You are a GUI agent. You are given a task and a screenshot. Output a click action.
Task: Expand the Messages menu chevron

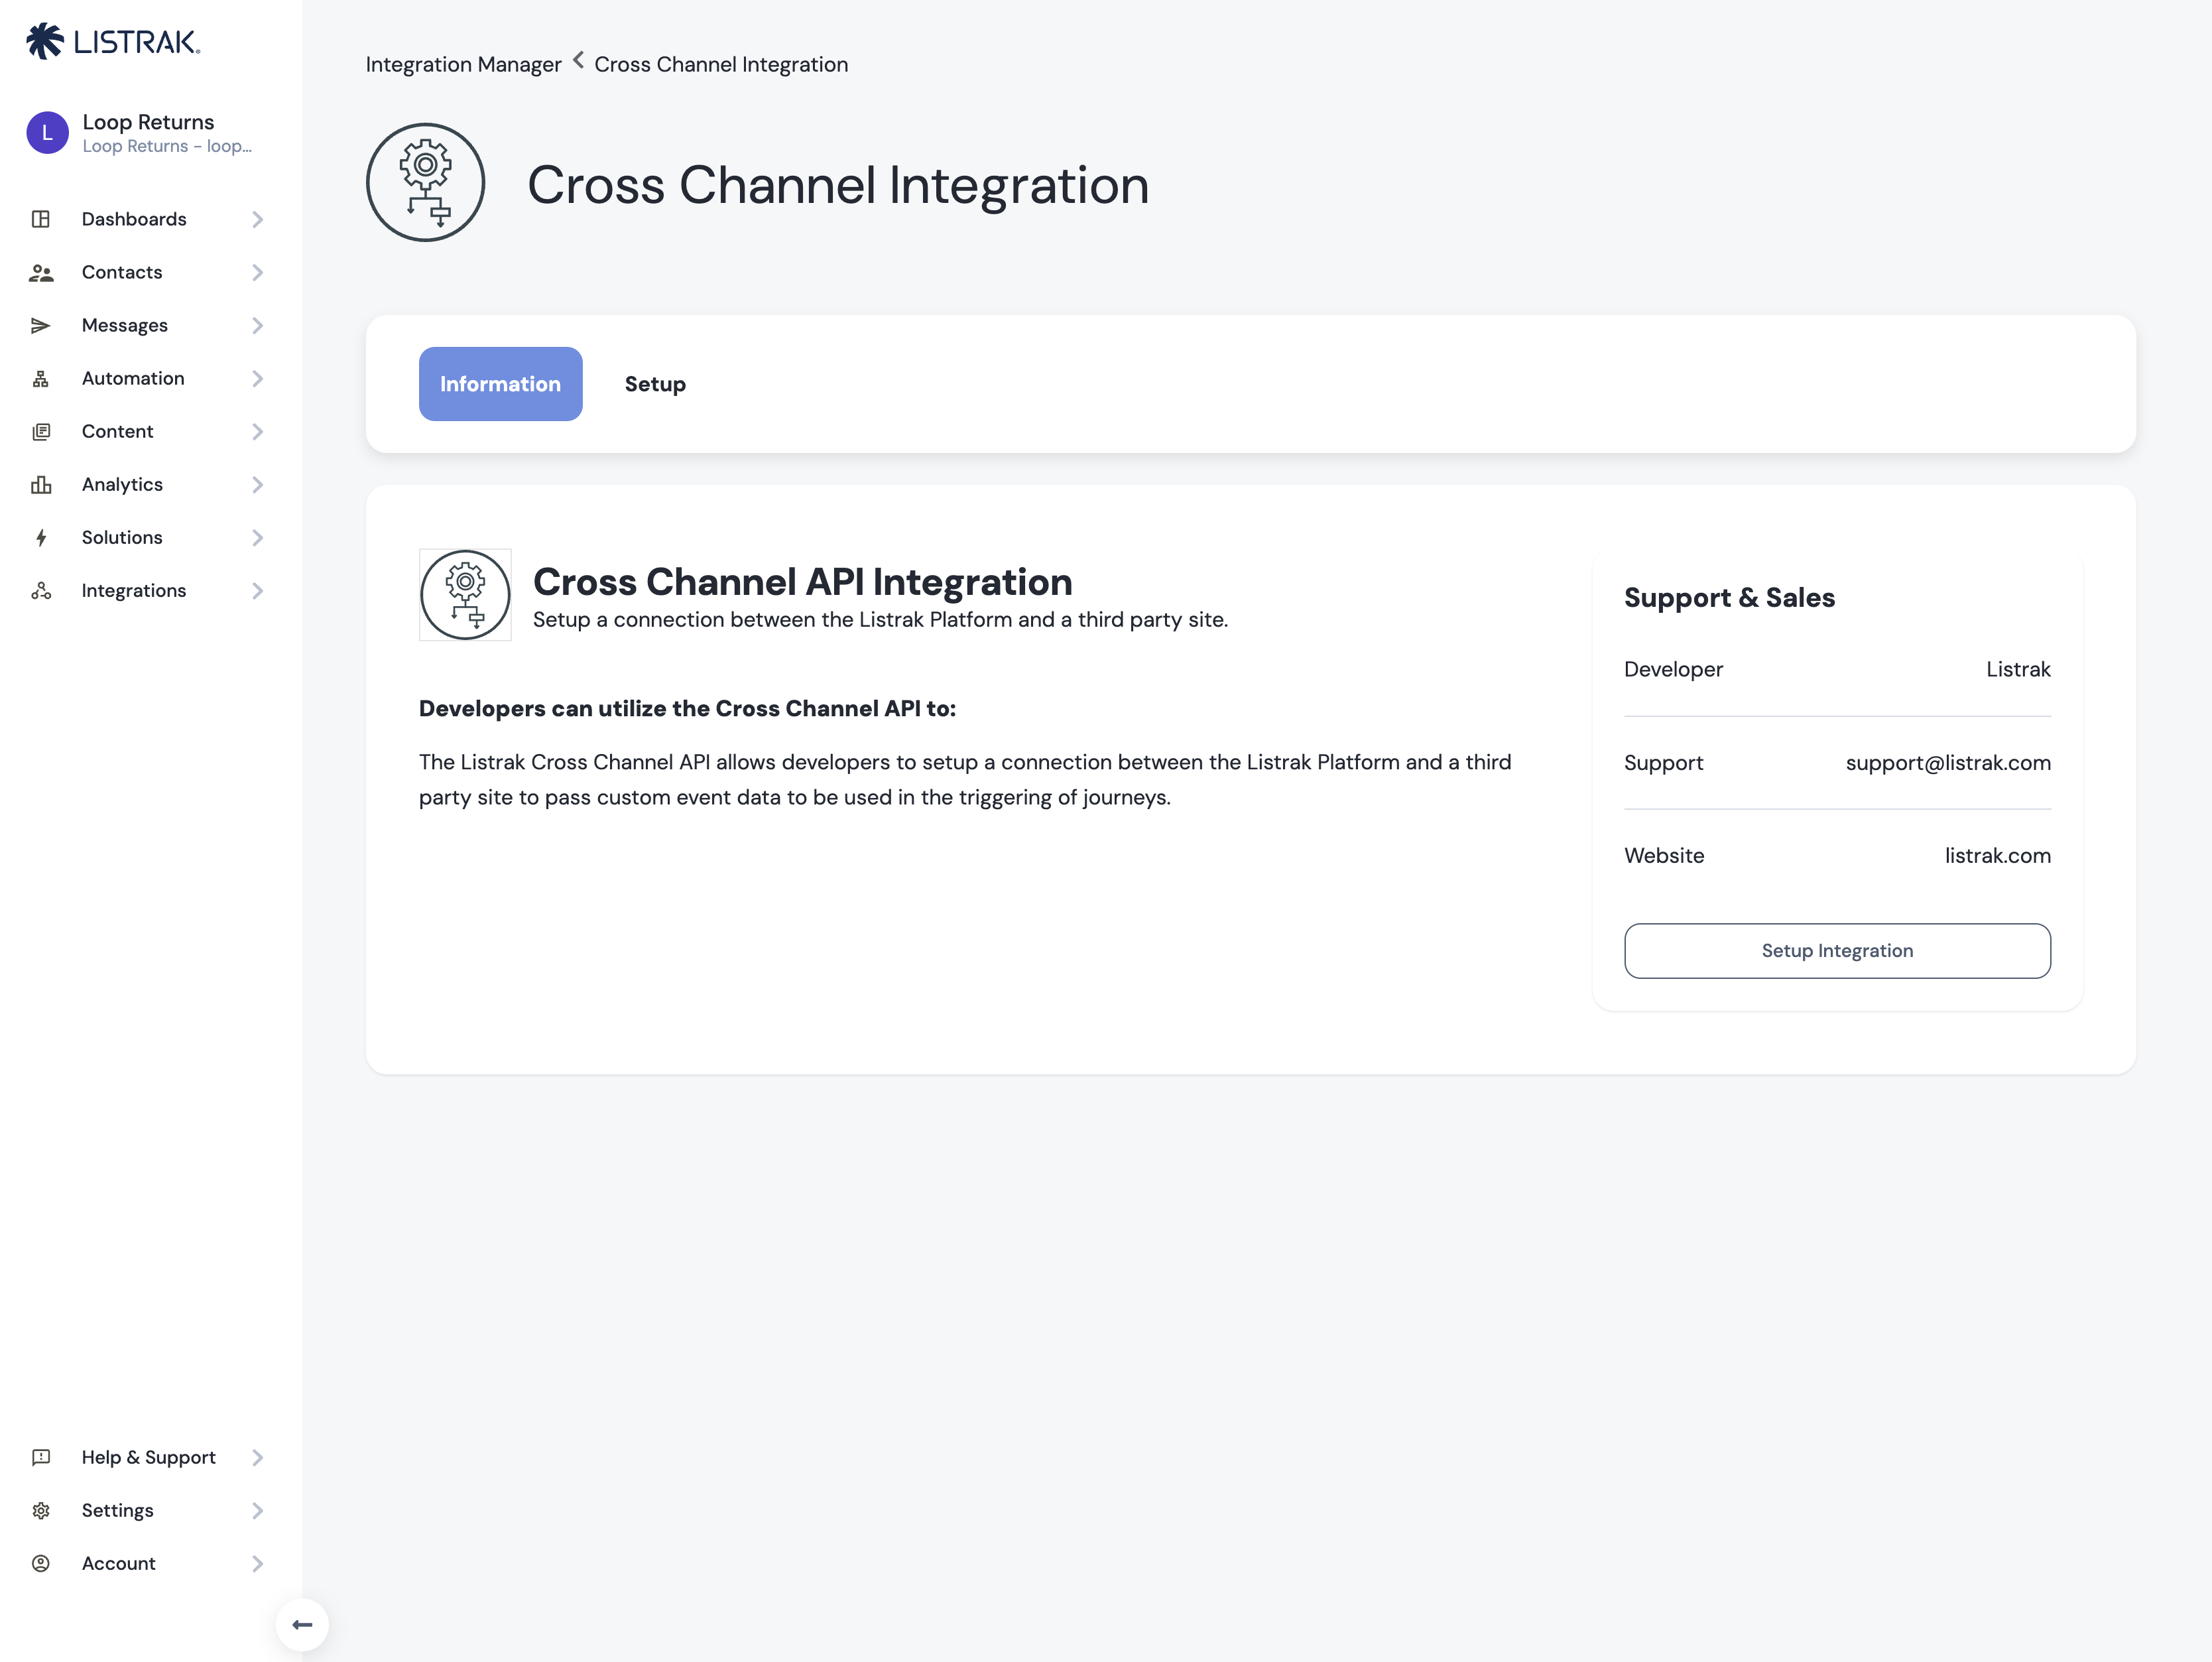tap(258, 325)
